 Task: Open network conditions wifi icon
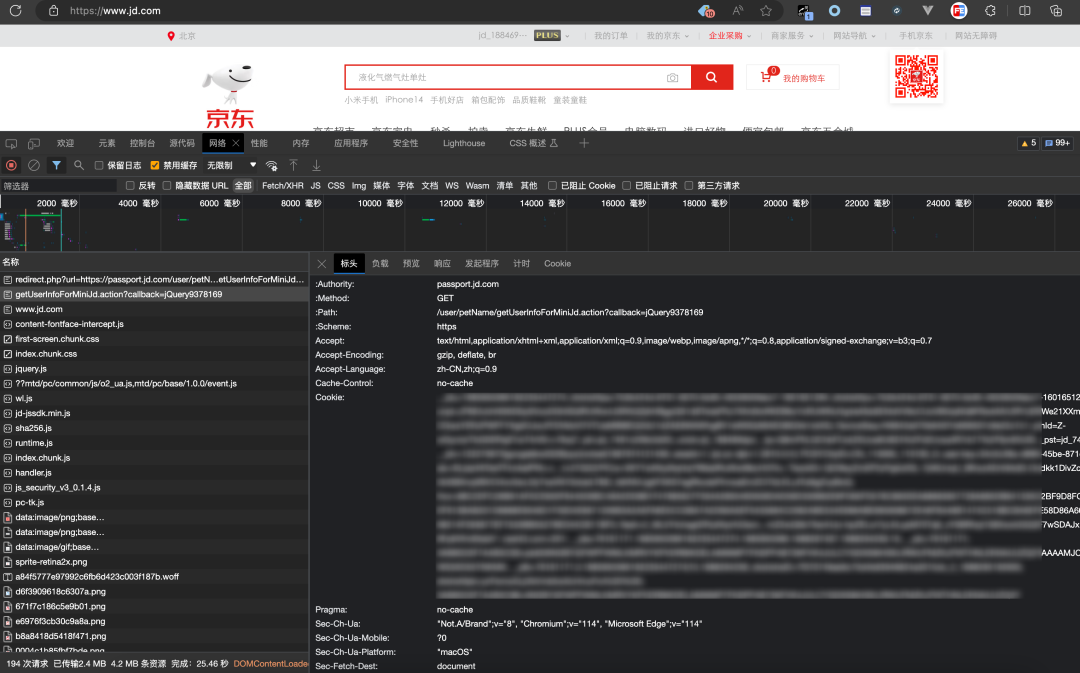(x=271, y=165)
